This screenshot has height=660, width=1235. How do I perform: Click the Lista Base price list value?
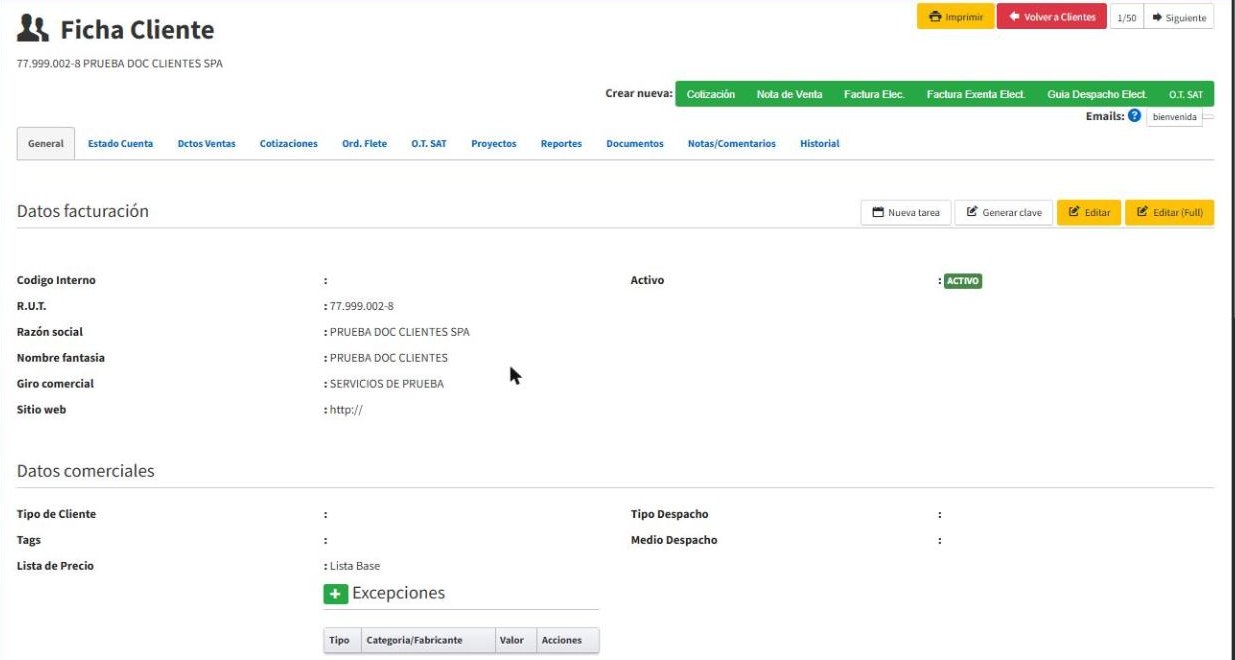pos(355,566)
